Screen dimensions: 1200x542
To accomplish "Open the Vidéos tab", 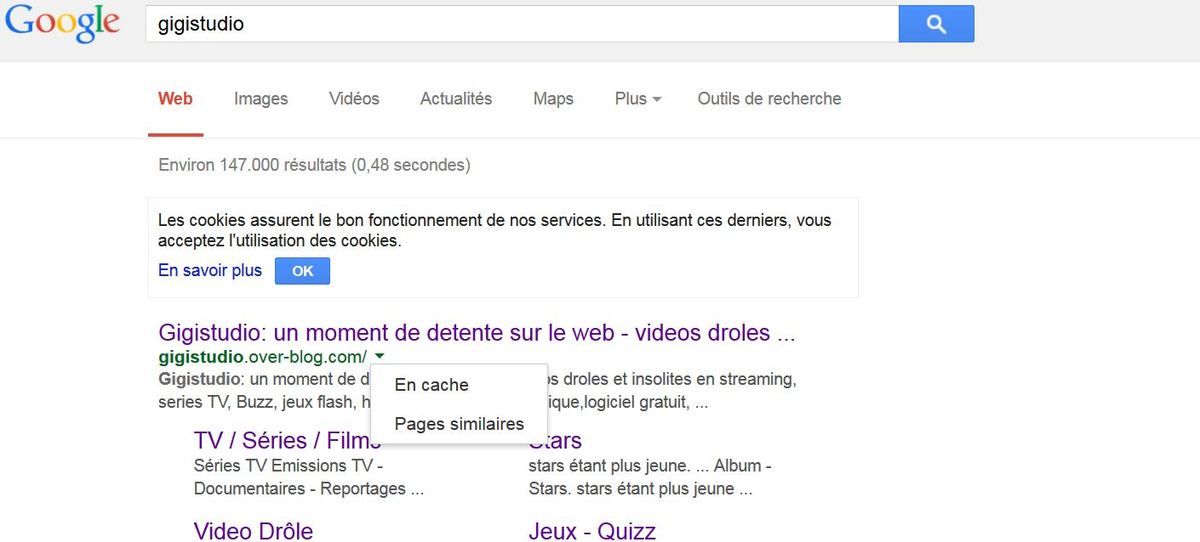I will [354, 99].
